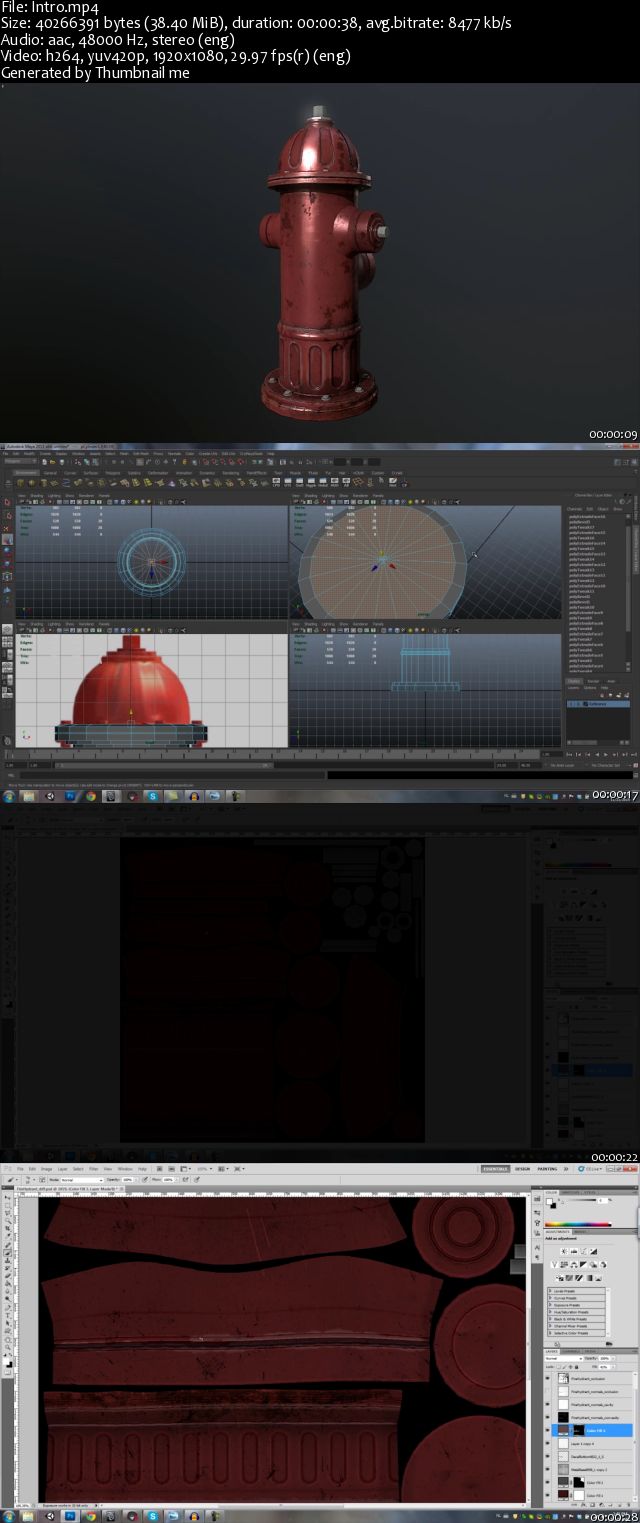The image size is (640, 1523).
Task: Hide the Color Fill 2 layer
Action: click(x=547, y=1482)
